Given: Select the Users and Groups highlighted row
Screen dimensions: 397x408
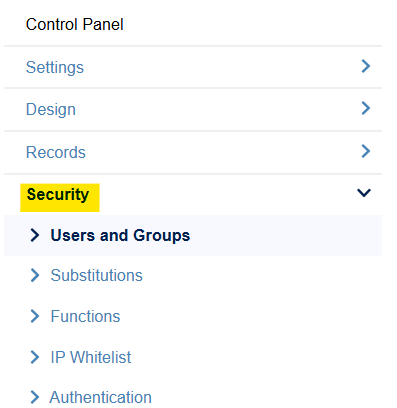Looking at the screenshot, I should pyautogui.click(x=193, y=235).
